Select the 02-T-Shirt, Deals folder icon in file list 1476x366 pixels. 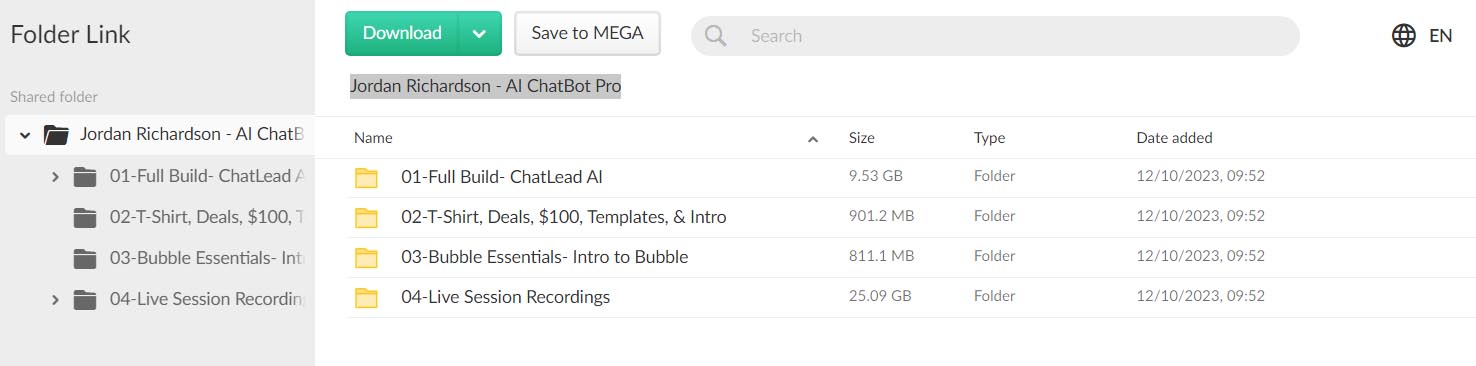tap(367, 218)
